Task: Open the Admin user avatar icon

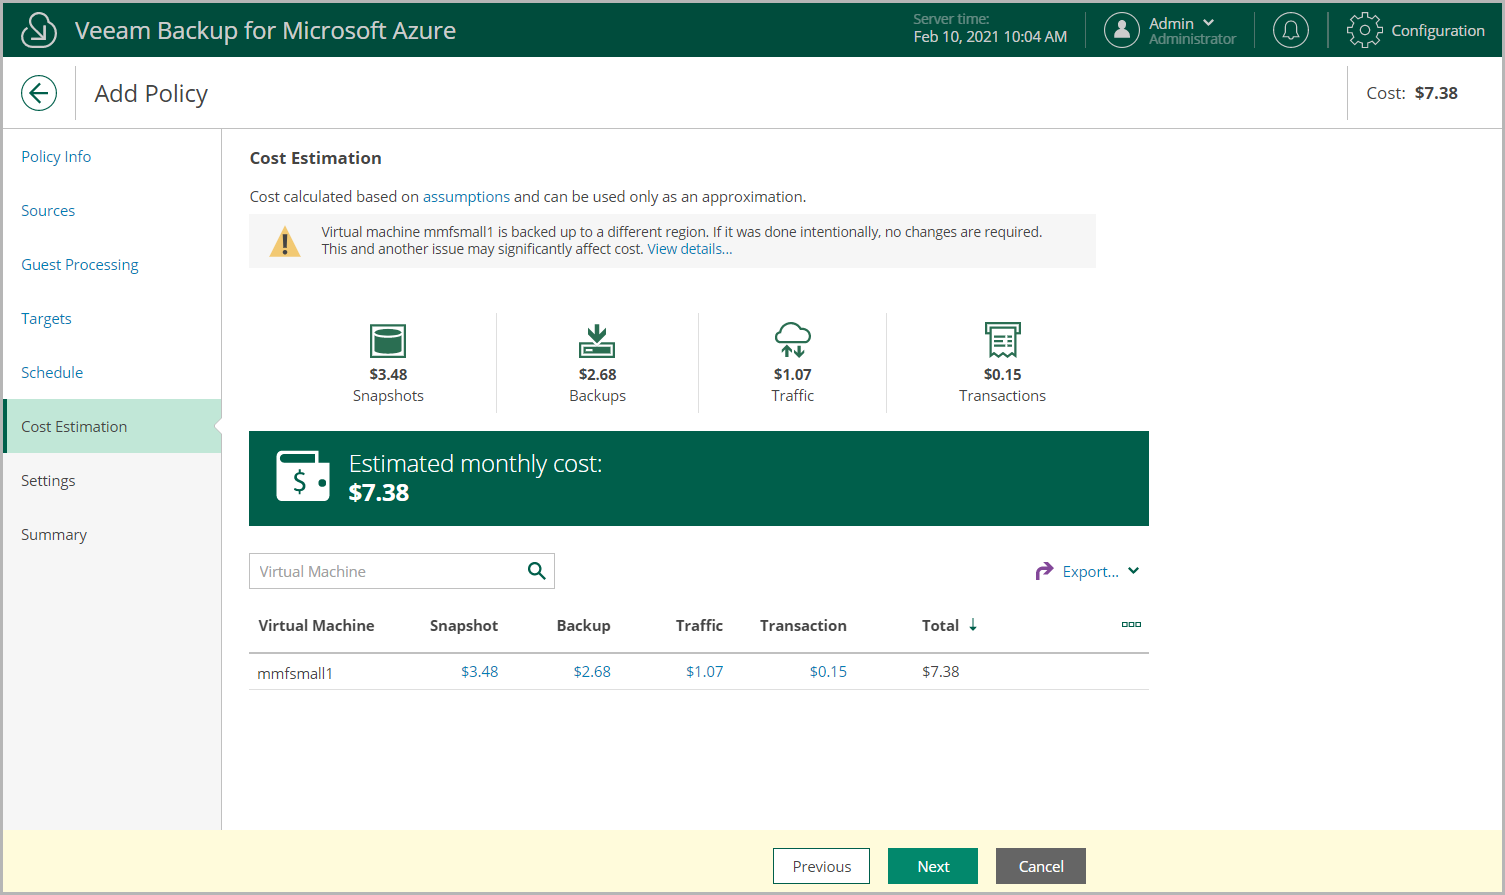Action: click(1122, 30)
